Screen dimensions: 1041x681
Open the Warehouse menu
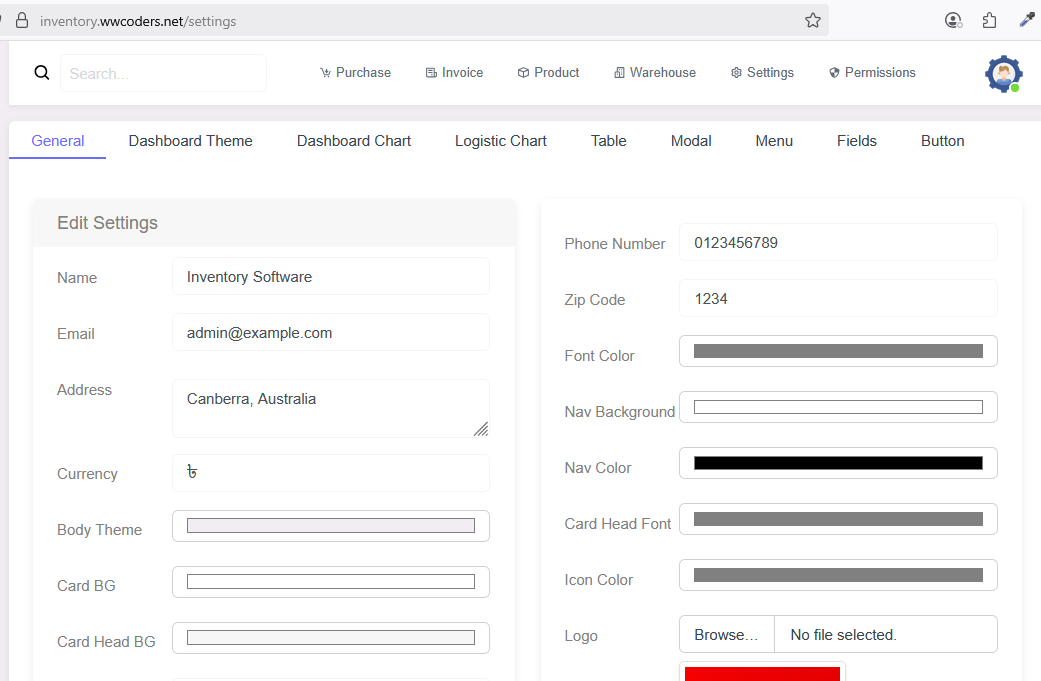click(655, 73)
